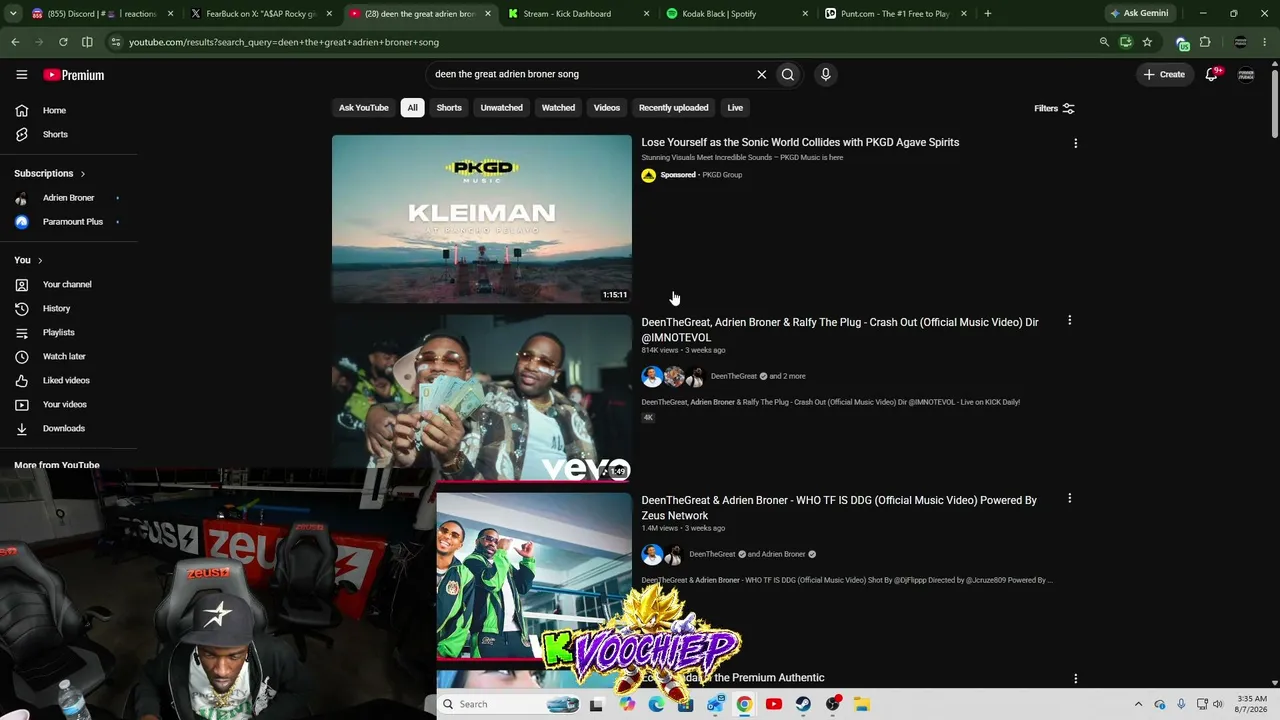Open Chrome tab search dropdown
1280x720 pixels.
(x=13, y=14)
